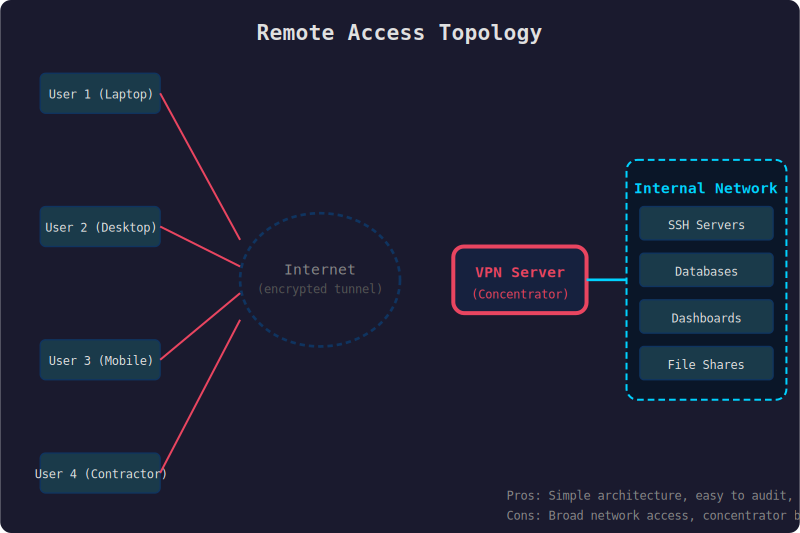This screenshot has height=533, width=800.
Task: Click the cyan link from VPN Server
Action: (607, 280)
